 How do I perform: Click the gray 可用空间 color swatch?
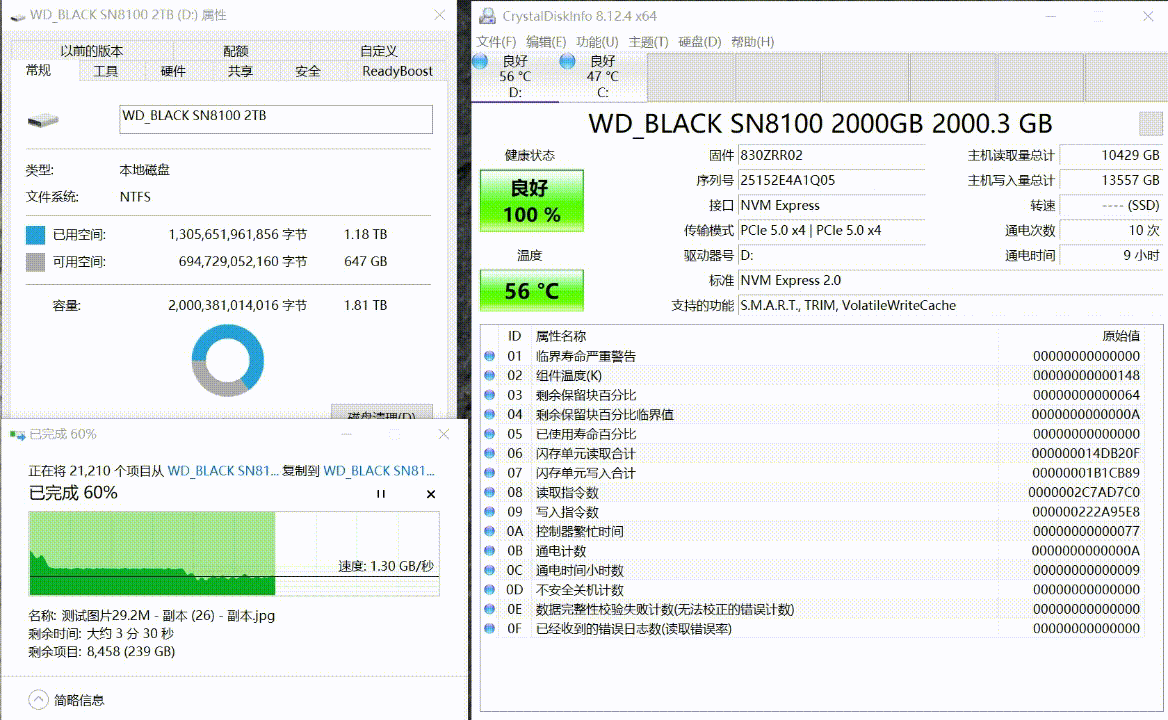(x=36, y=262)
